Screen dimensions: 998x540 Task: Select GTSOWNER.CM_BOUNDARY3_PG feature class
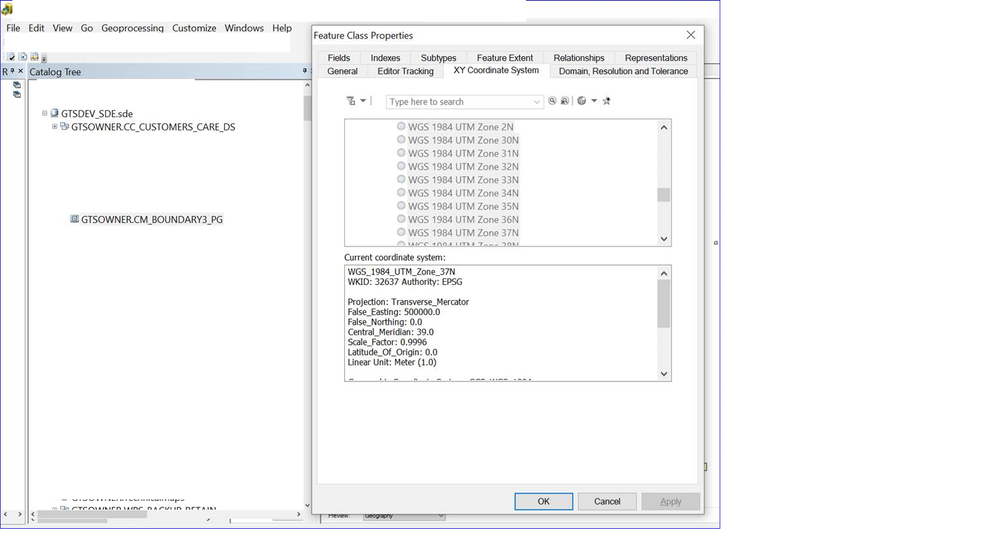(152, 220)
